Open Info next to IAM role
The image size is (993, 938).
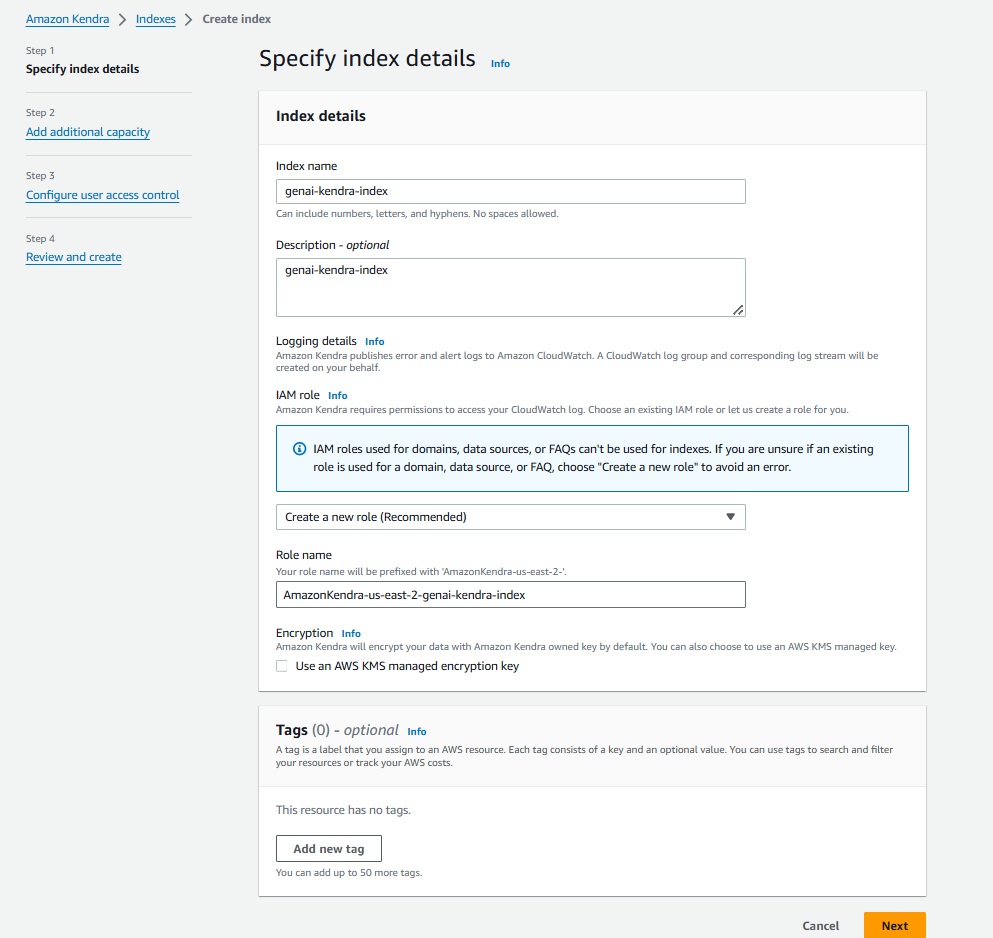point(337,394)
